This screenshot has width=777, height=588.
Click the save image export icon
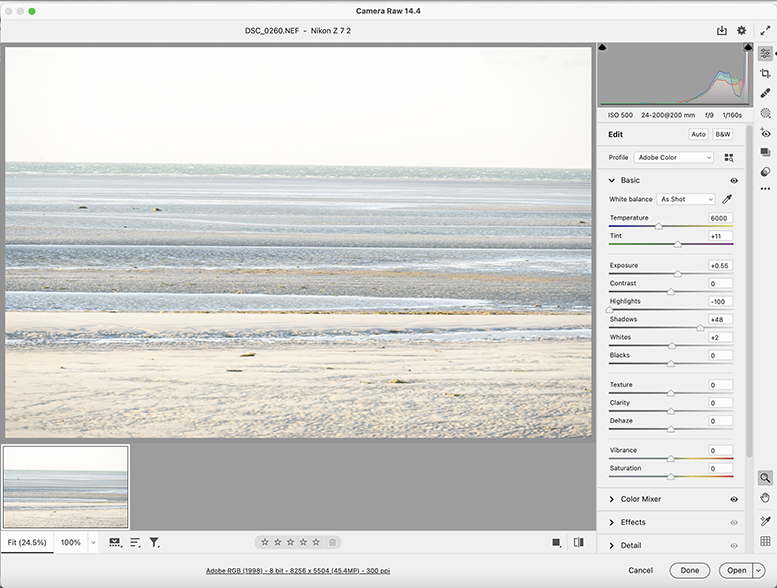(x=721, y=31)
